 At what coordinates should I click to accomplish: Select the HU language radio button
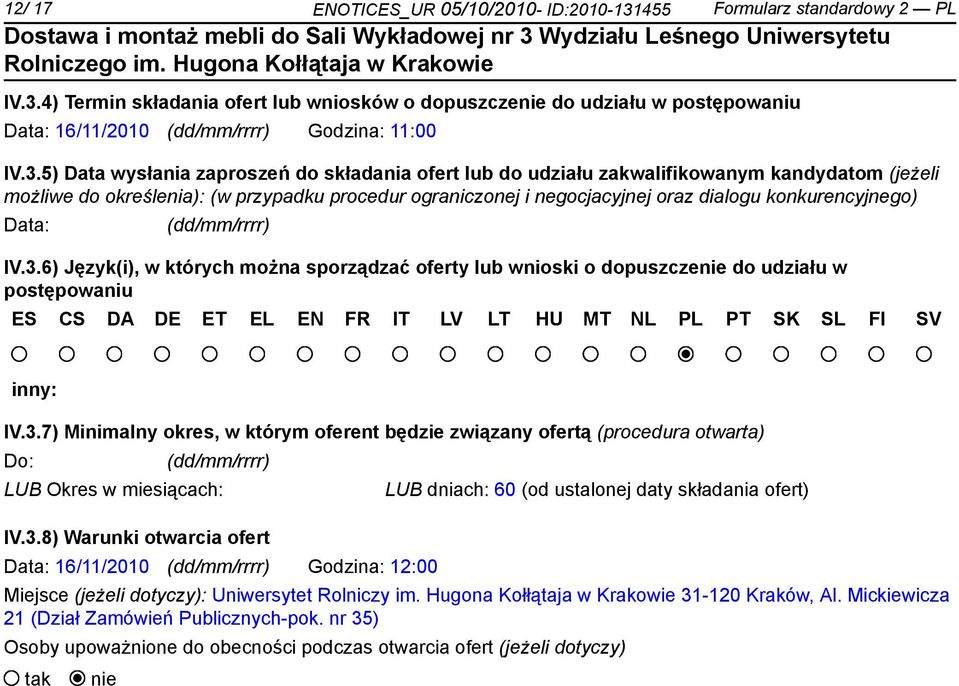pos(543,354)
